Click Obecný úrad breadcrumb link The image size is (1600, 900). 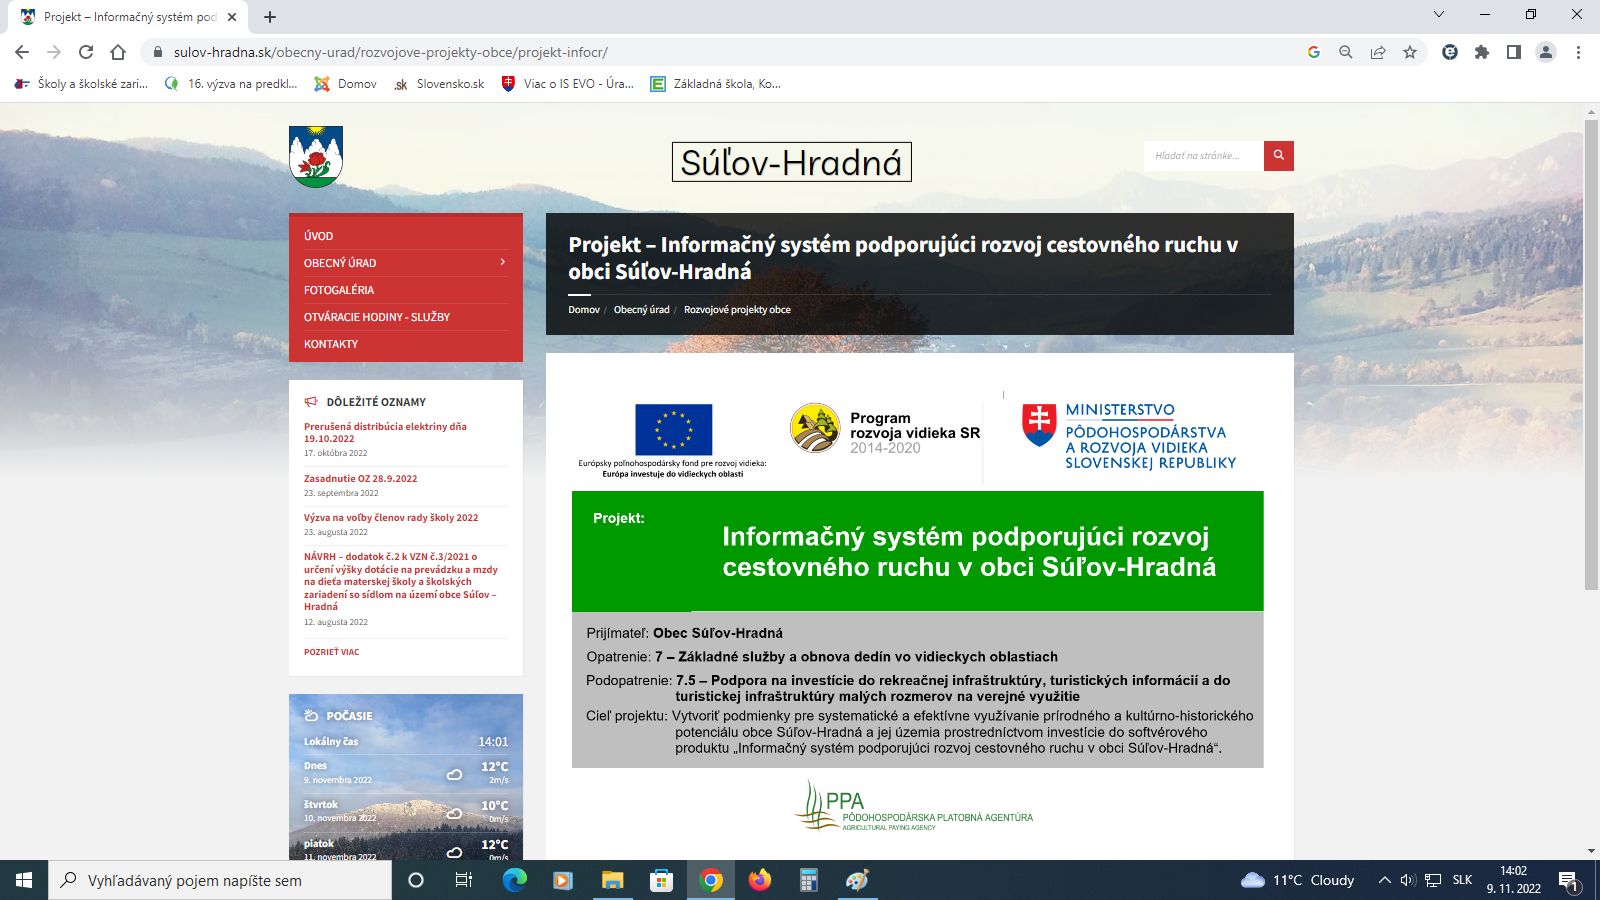641,310
